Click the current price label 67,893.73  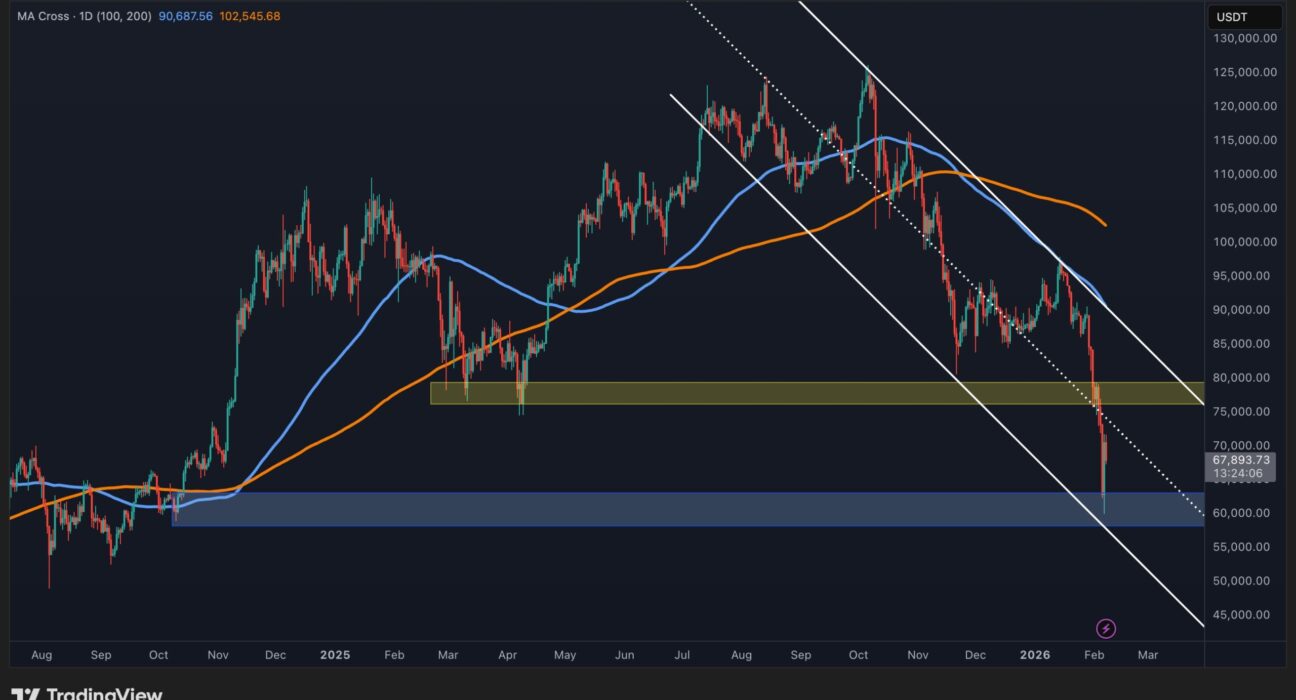click(1240, 460)
